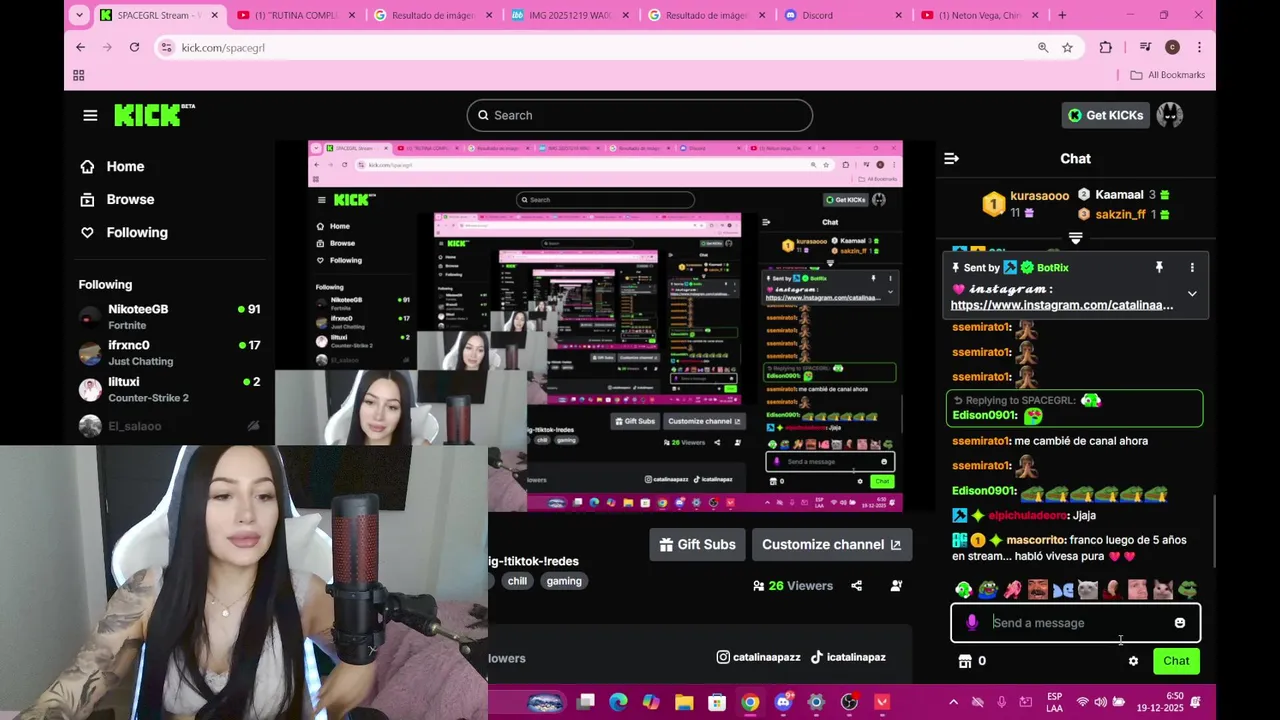The image size is (1280, 720).
Task: Switch to the Discord browser tab
Action: tap(843, 15)
